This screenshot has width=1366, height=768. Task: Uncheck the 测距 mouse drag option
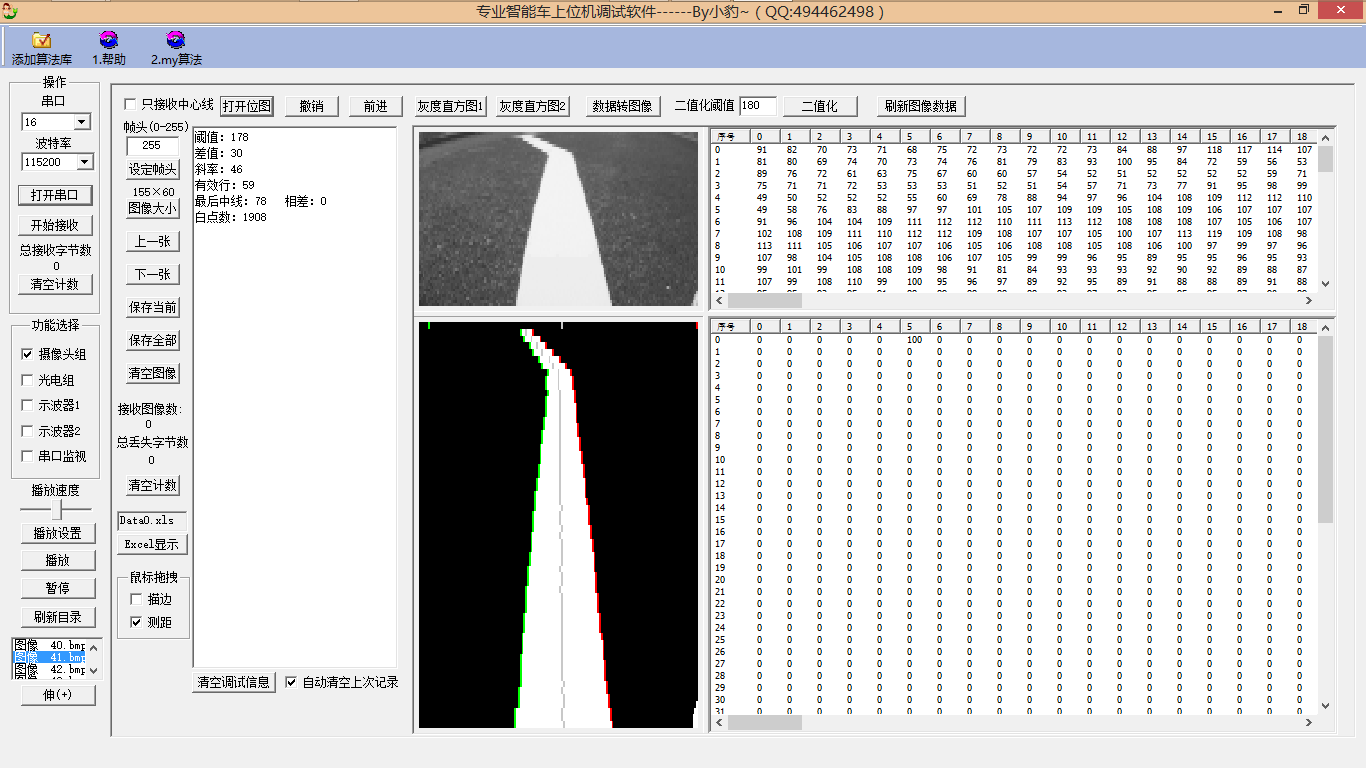pyautogui.click(x=136, y=622)
